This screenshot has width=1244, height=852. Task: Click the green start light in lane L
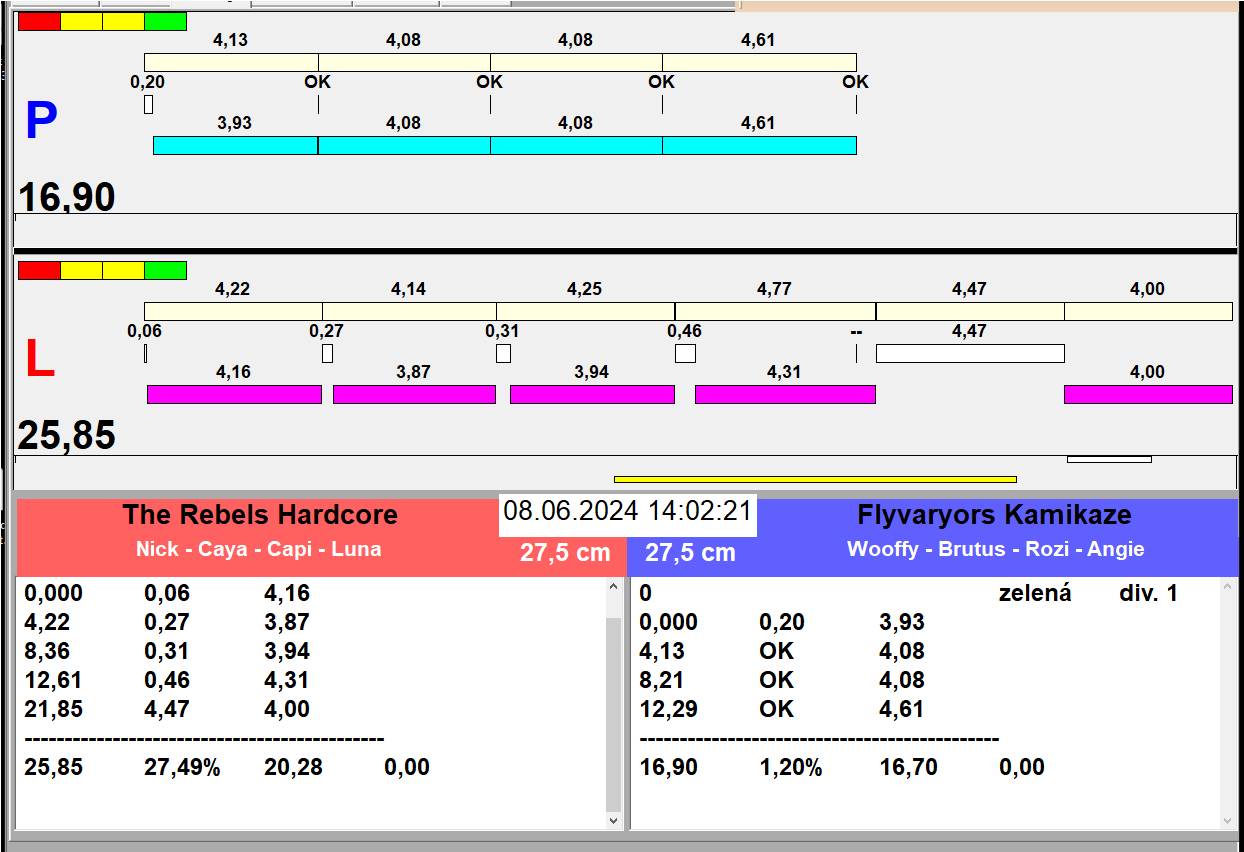pyautogui.click(x=165, y=270)
